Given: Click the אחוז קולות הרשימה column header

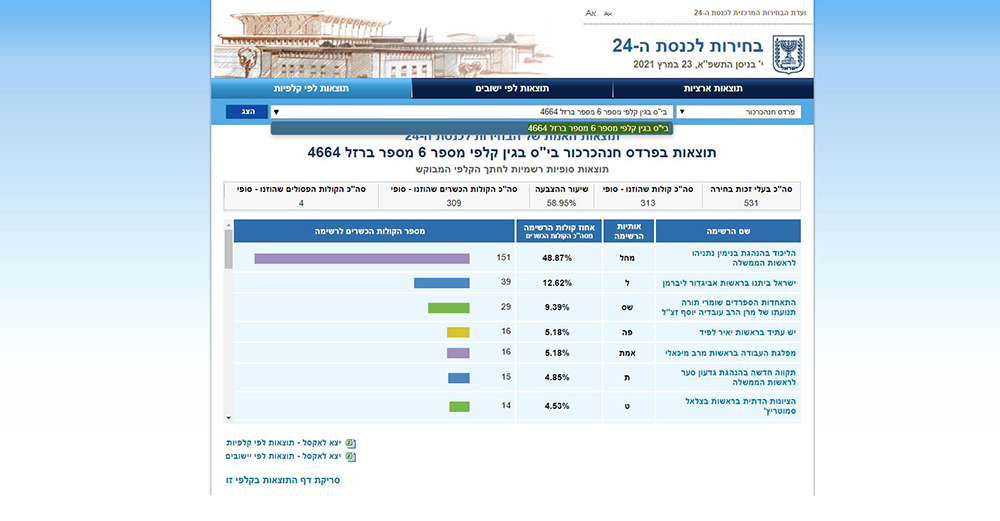Looking at the screenshot, I should tap(558, 231).
